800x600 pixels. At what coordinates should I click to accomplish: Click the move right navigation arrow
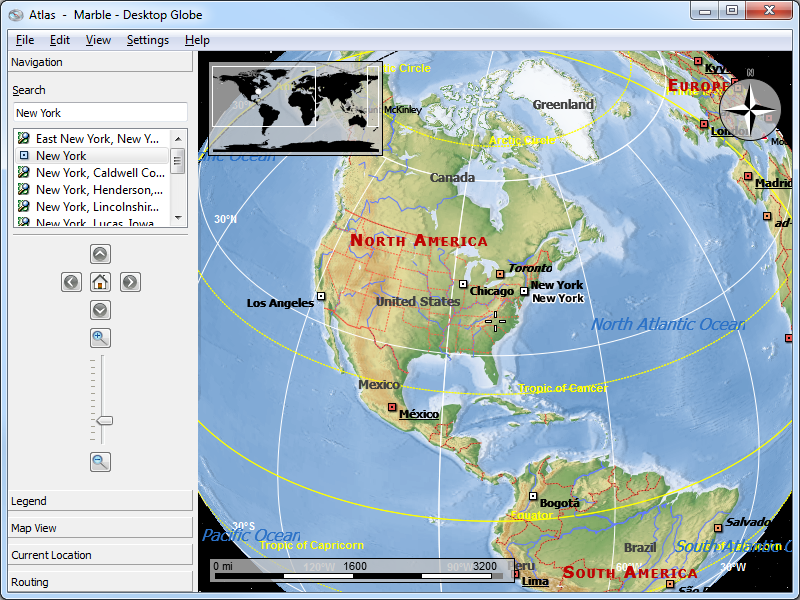pyautogui.click(x=130, y=282)
